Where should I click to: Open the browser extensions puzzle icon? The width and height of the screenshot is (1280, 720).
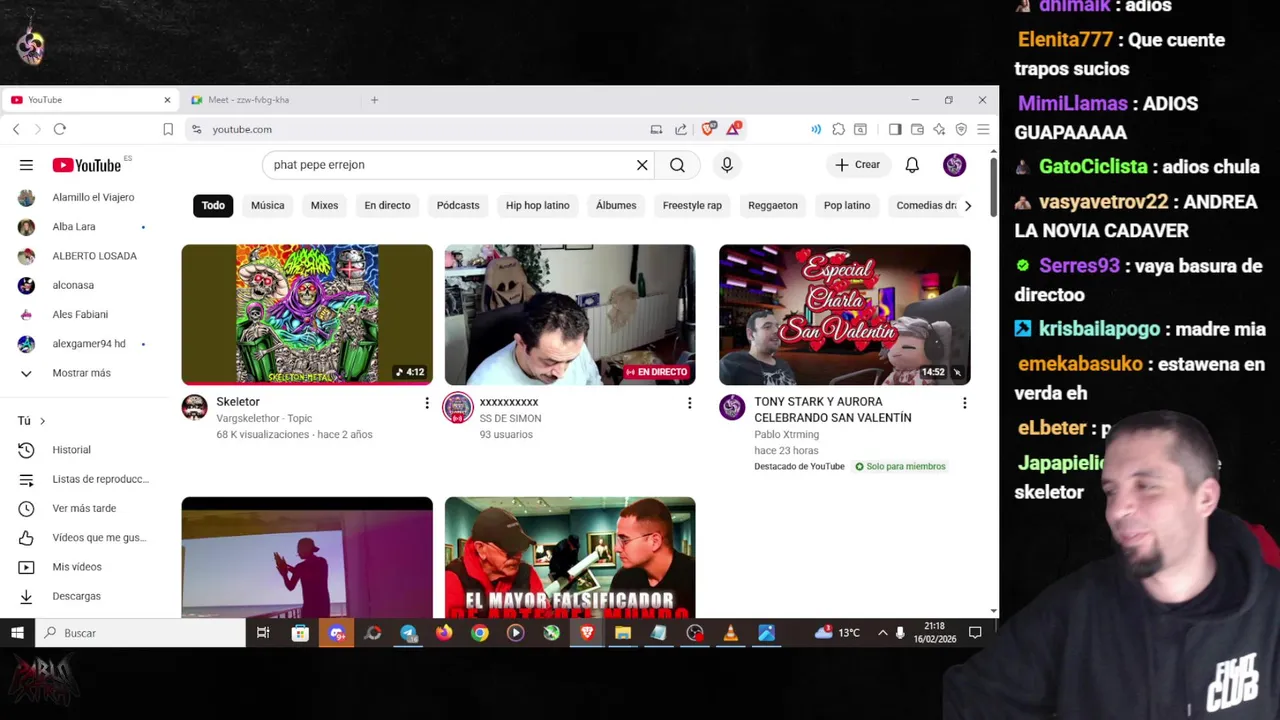tap(838, 129)
